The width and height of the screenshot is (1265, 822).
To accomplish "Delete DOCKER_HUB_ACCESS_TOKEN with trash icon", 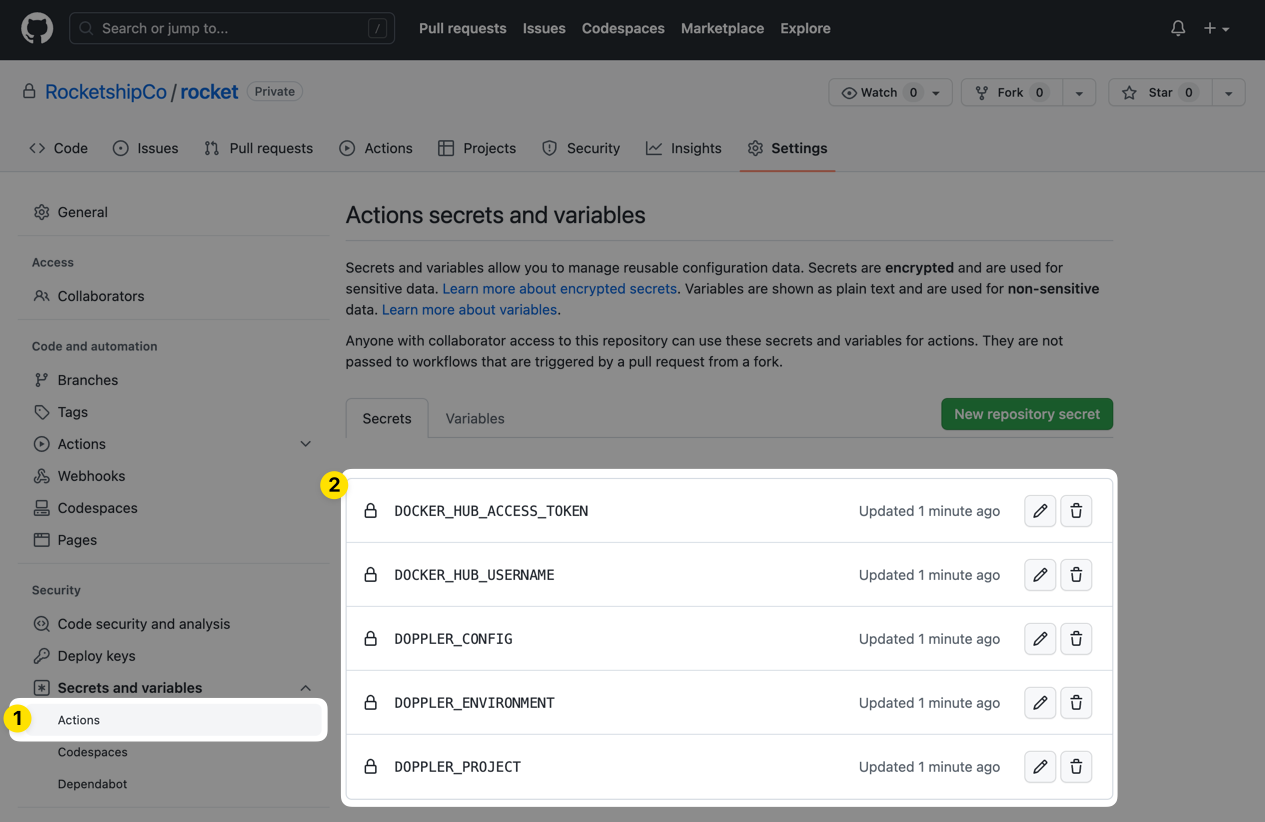I will click(x=1076, y=511).
